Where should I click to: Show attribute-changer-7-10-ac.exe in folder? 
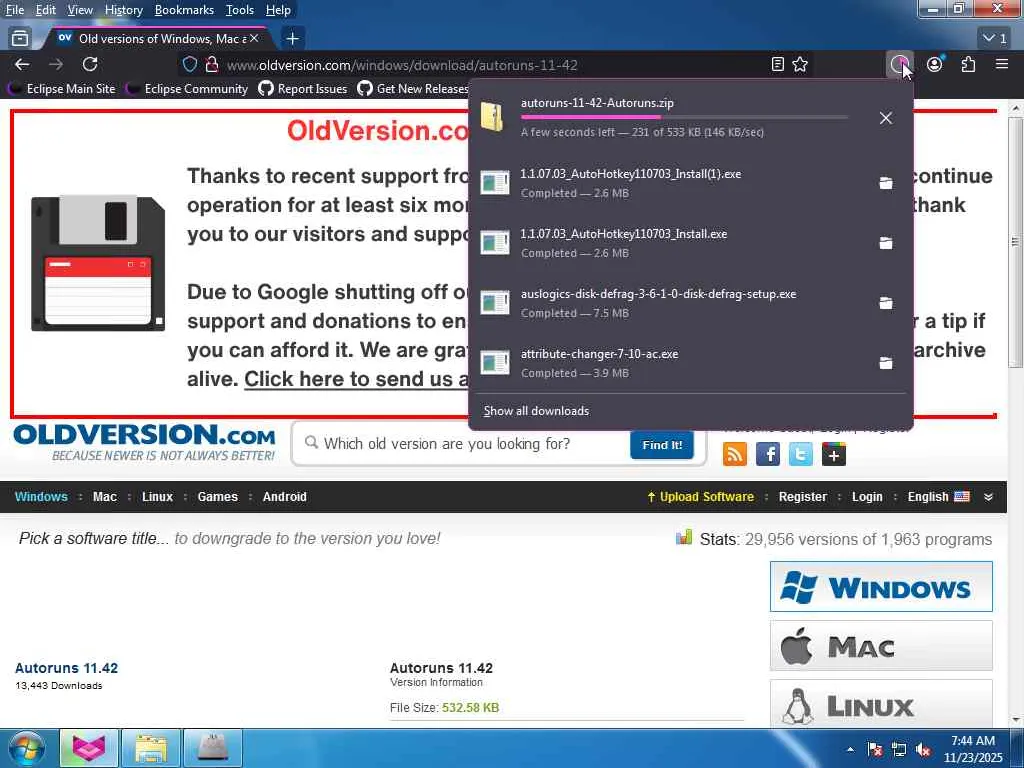point(886,363)
